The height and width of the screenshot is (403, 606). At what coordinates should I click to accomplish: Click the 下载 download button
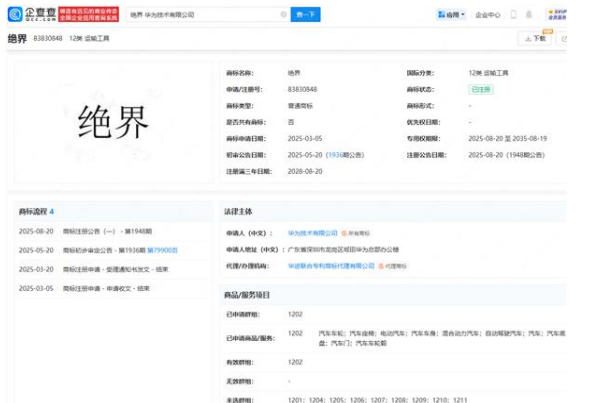pyautogui.click(x=535, y=39)
